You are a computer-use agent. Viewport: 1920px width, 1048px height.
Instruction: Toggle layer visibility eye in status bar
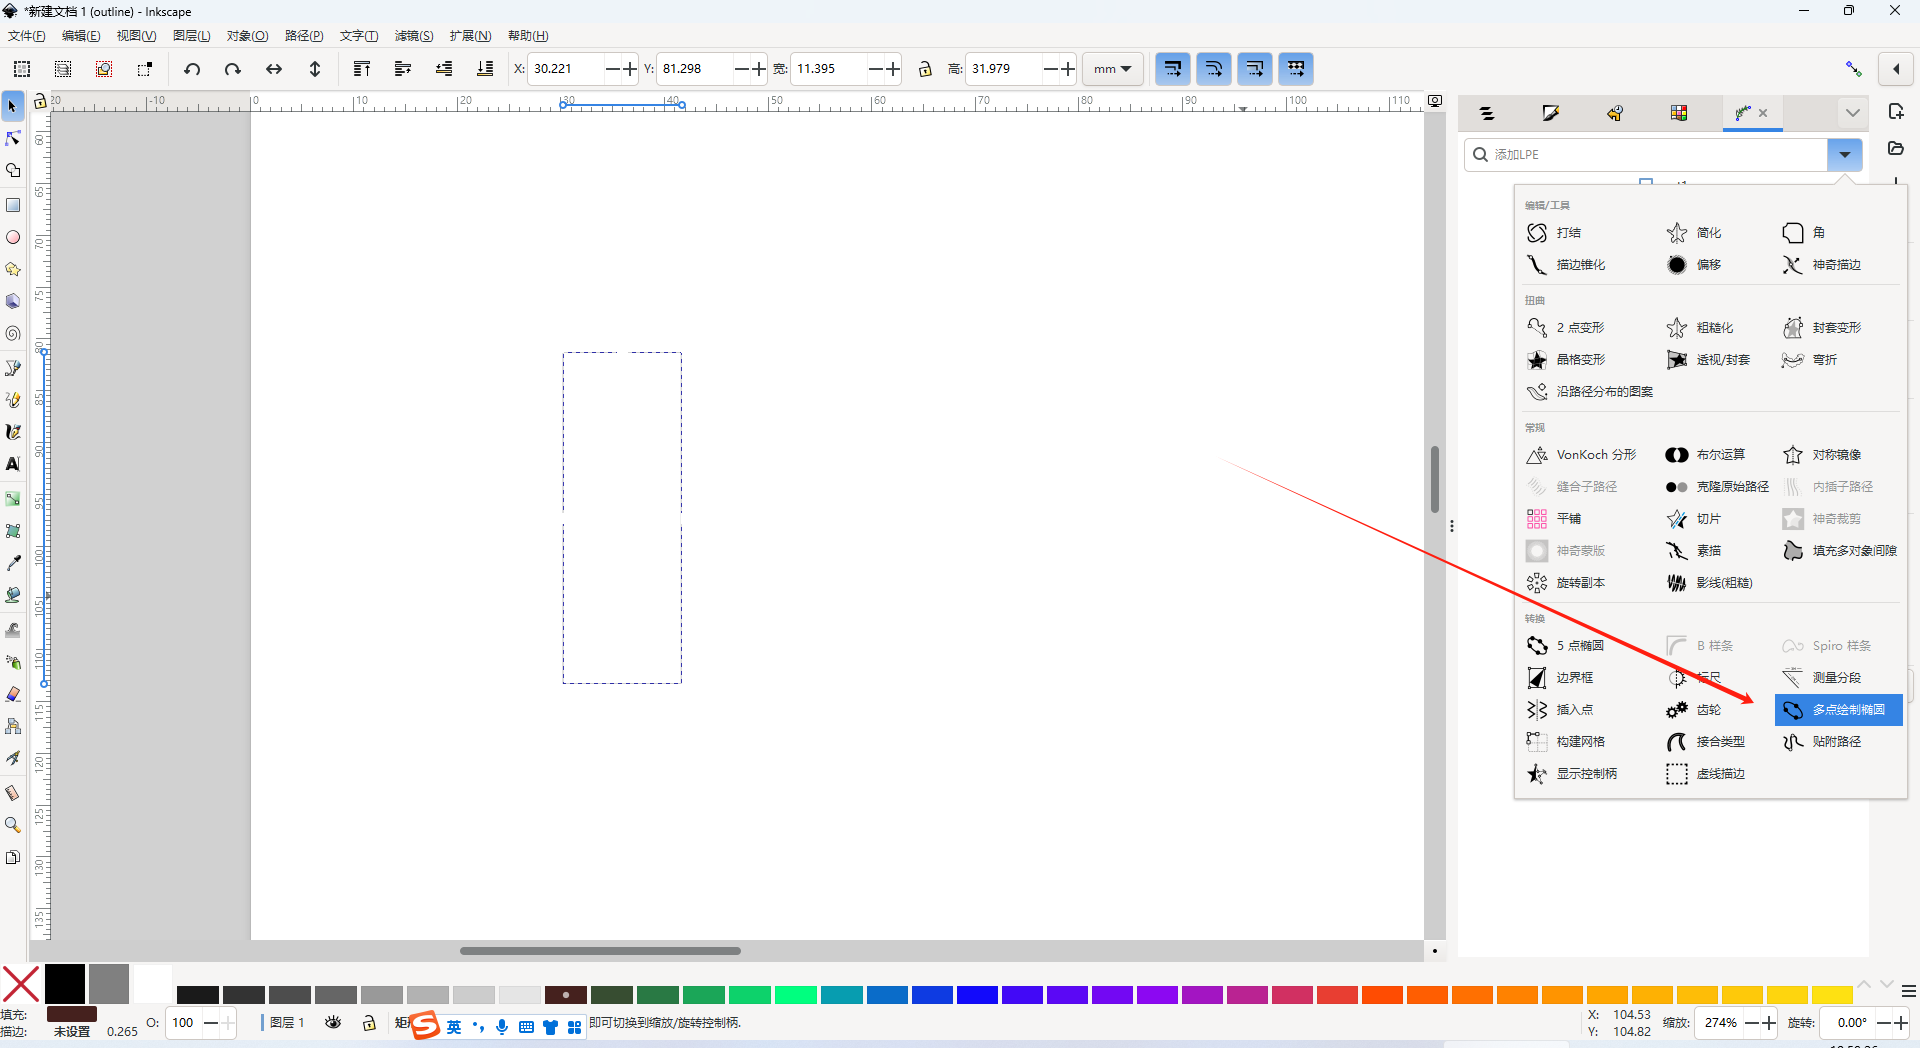(x=333, y=1023)
